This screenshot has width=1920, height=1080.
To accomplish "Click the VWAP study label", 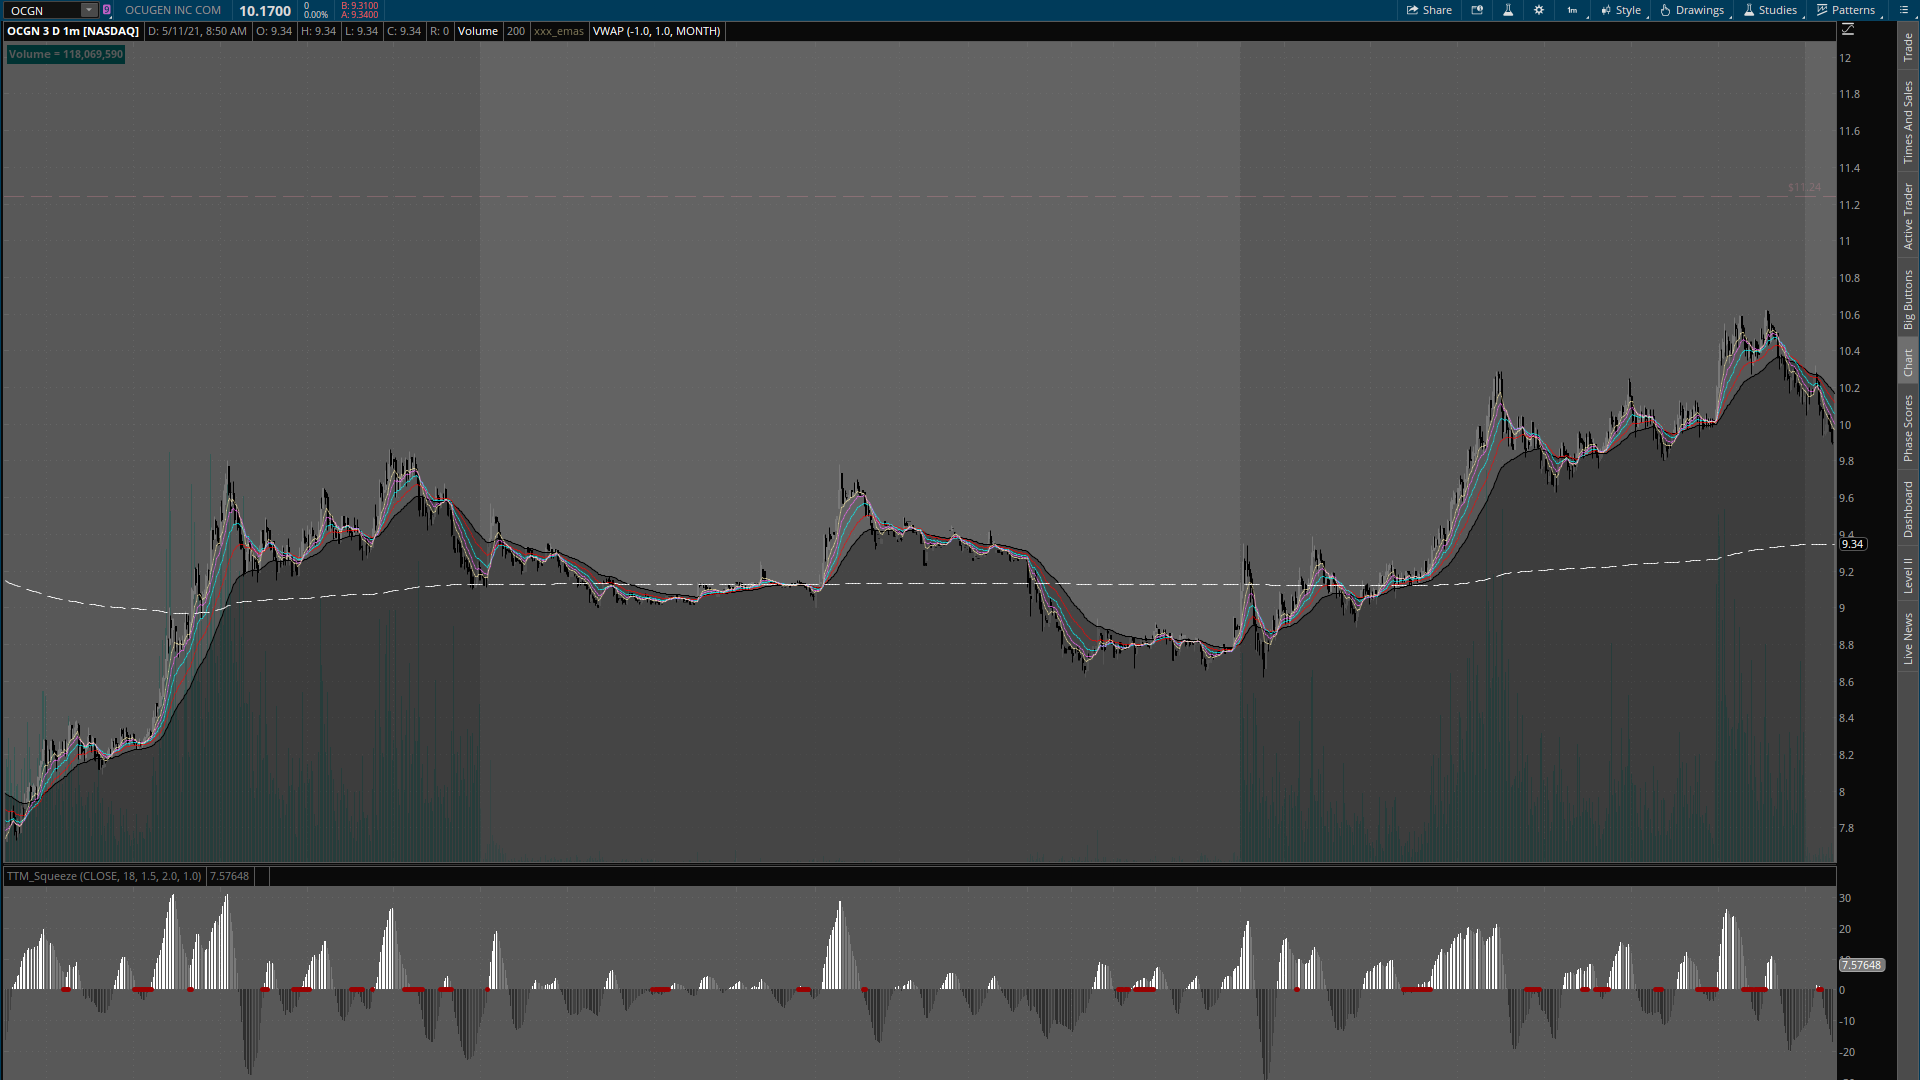I will 656,31.
